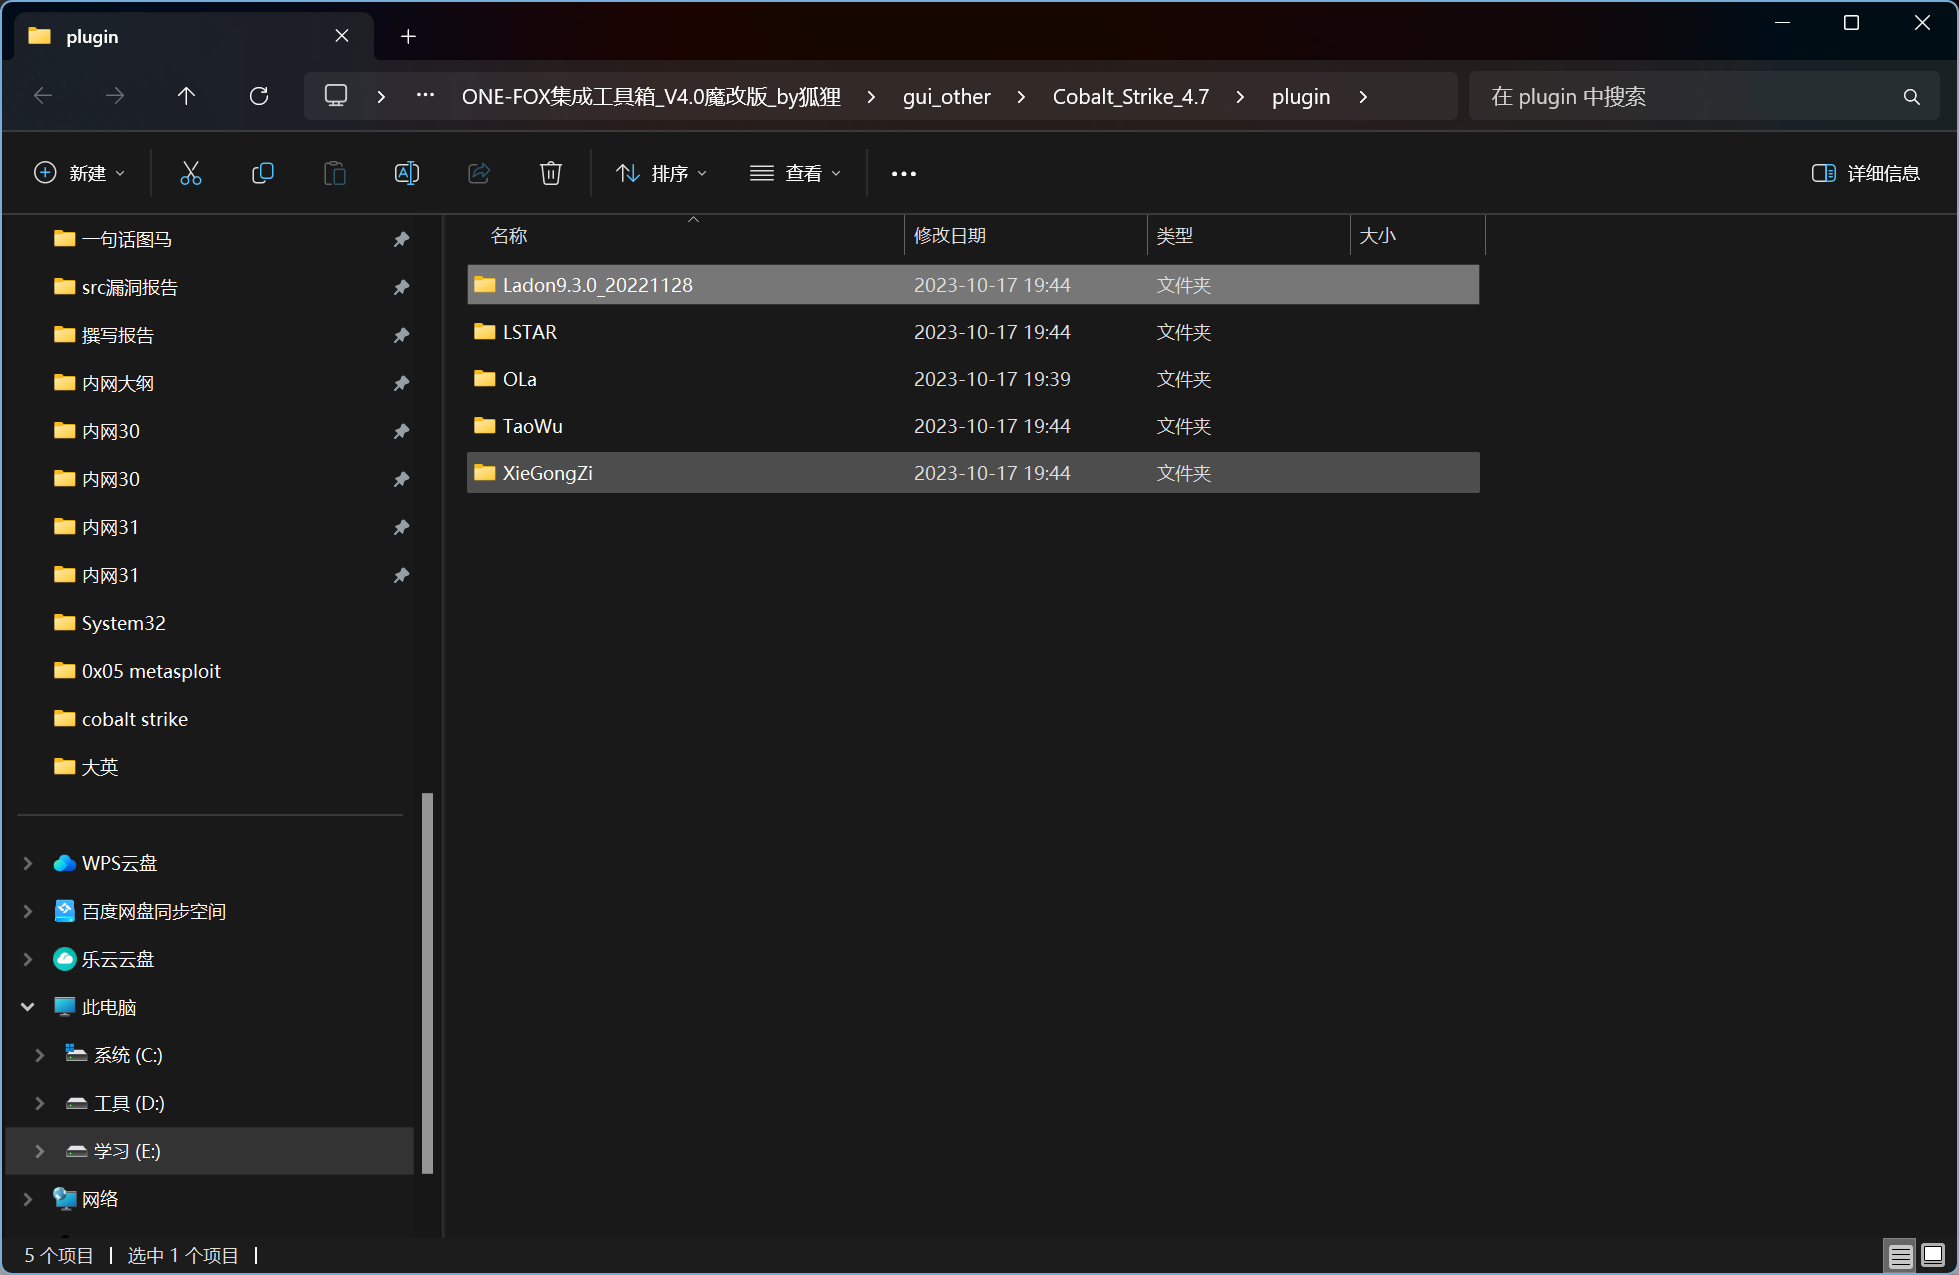
Task: Select the Ladon9.3.0_20221128 folder
Action: tap(973, 285)
